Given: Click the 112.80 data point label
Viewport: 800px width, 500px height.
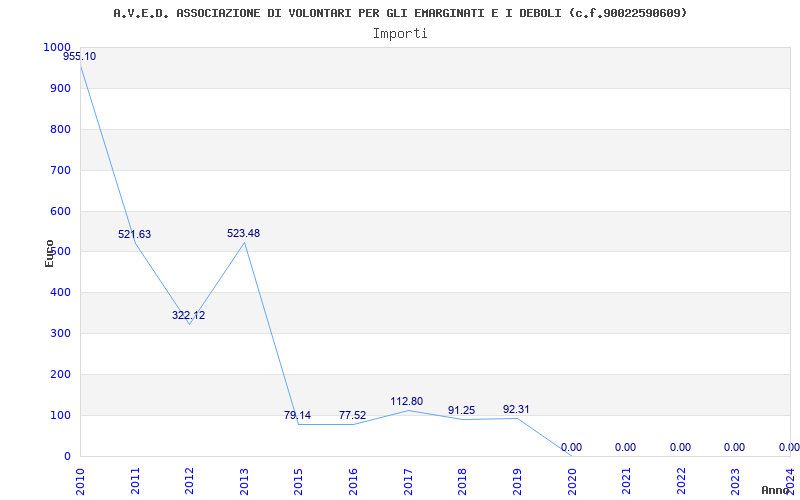Looking at the screenshot, I should tap(407, 402).
